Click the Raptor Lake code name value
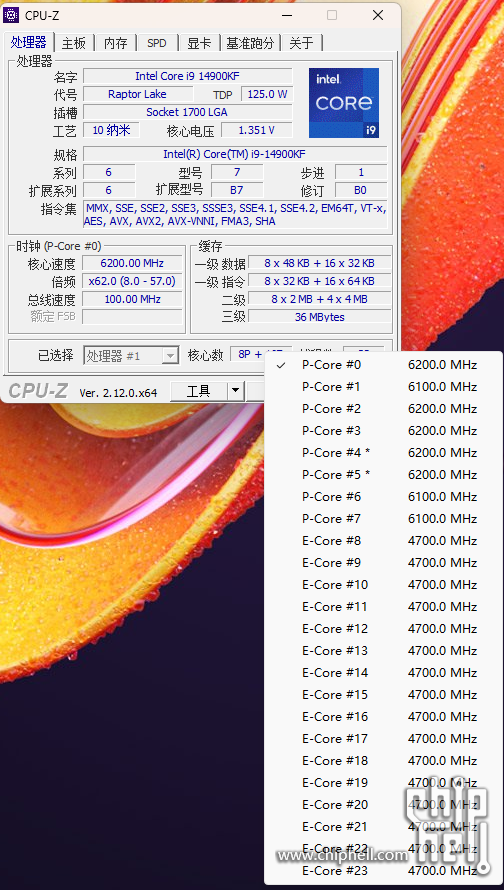This screenshot has width=504, height=890. 138,94
